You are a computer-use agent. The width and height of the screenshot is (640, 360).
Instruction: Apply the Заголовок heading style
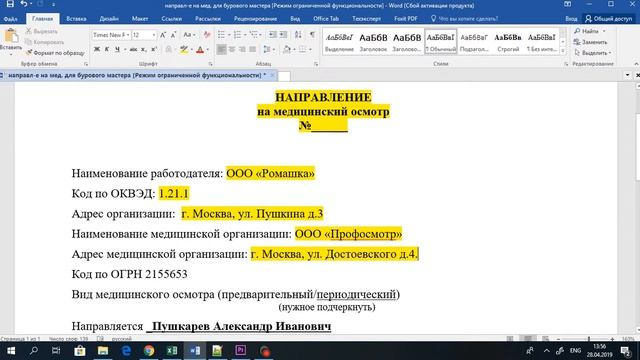pyautogui.click(x=373, y=41)
